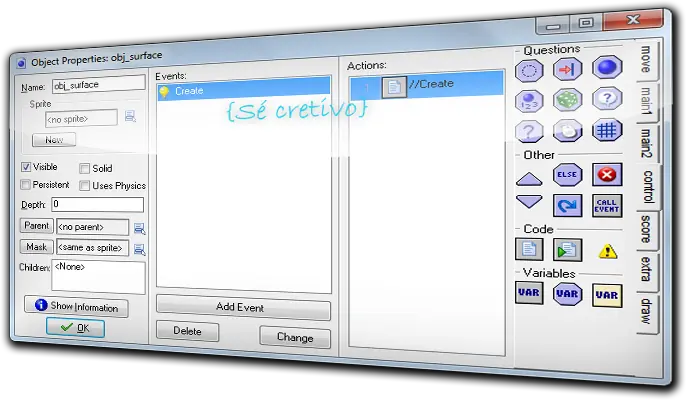Select the Execute Script icon
This screenshot has width=686, height=400.
click(x=567, y=250)
